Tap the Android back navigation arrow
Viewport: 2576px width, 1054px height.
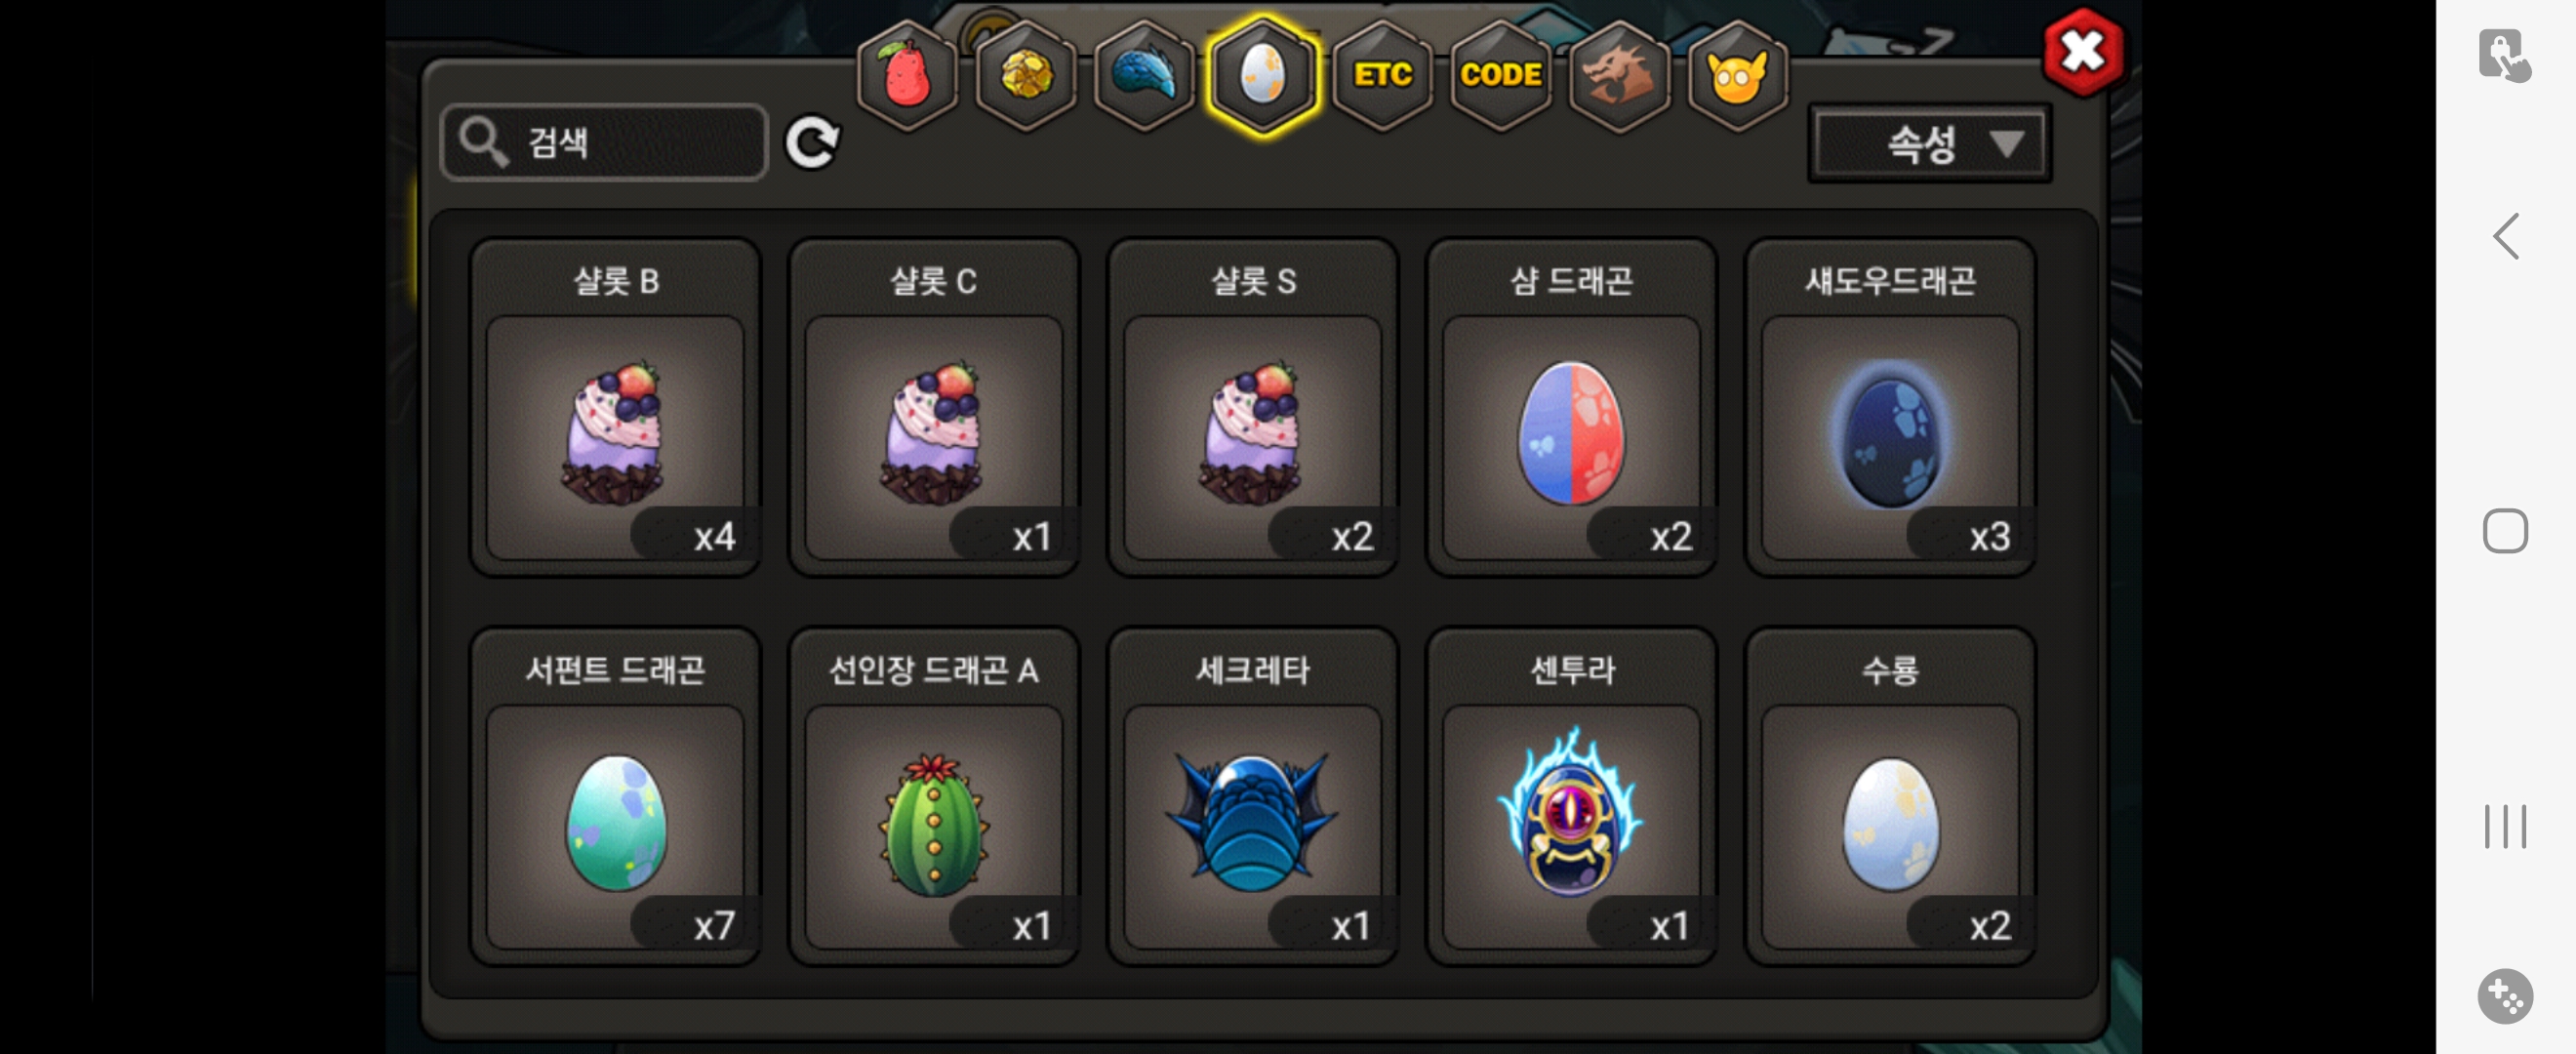coord(2505,237)
